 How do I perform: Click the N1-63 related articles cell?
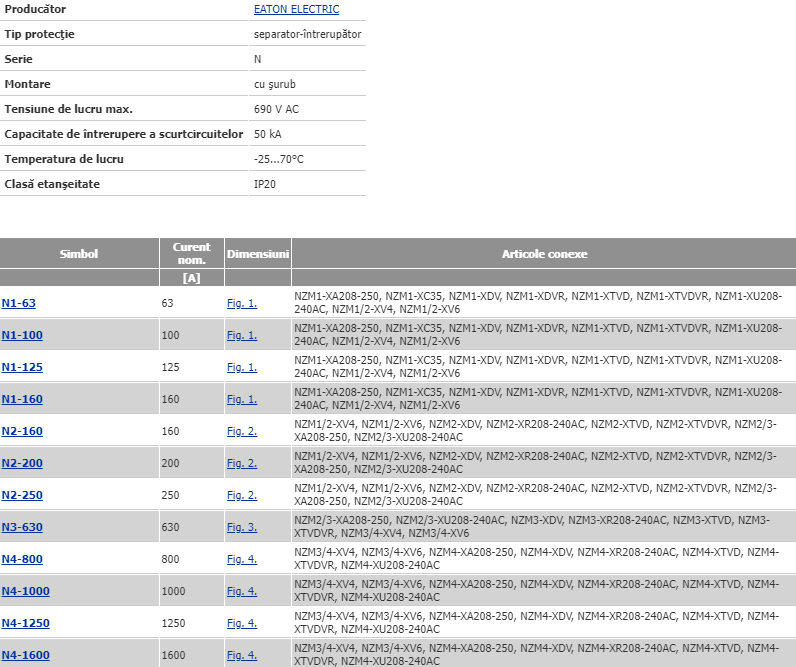544,303
